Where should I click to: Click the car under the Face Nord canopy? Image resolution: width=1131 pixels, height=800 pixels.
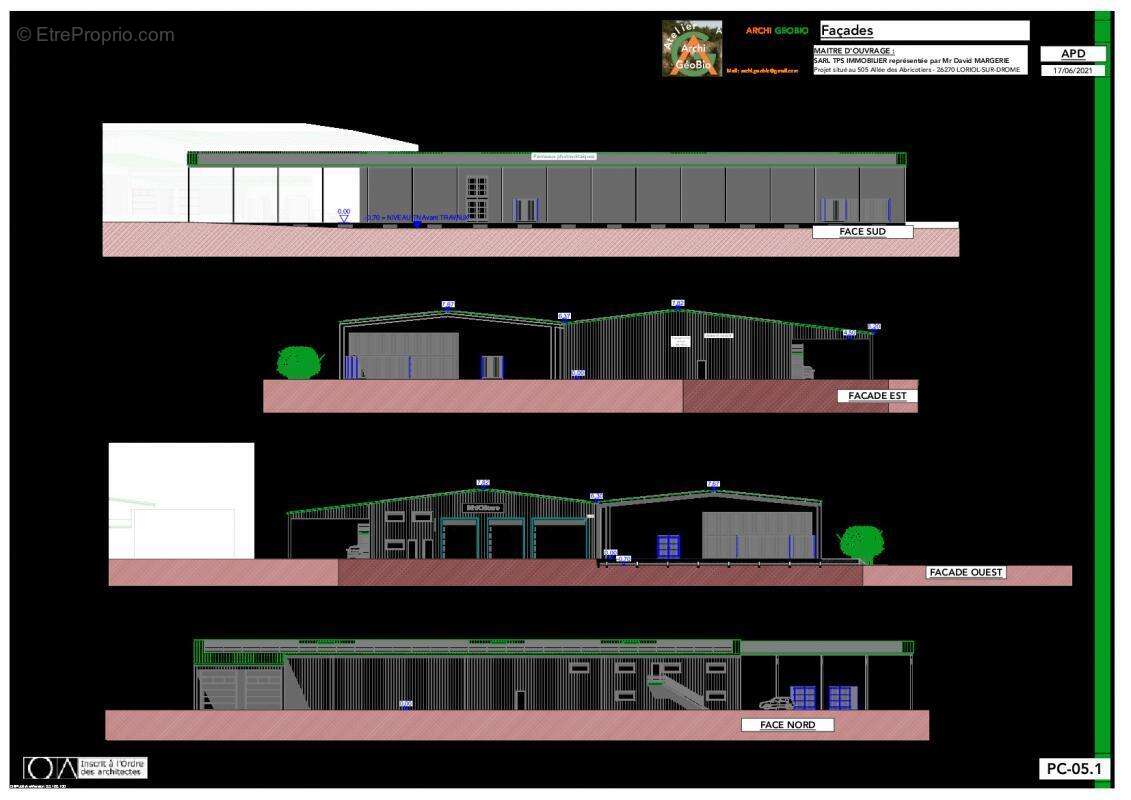tap(774, 703)
